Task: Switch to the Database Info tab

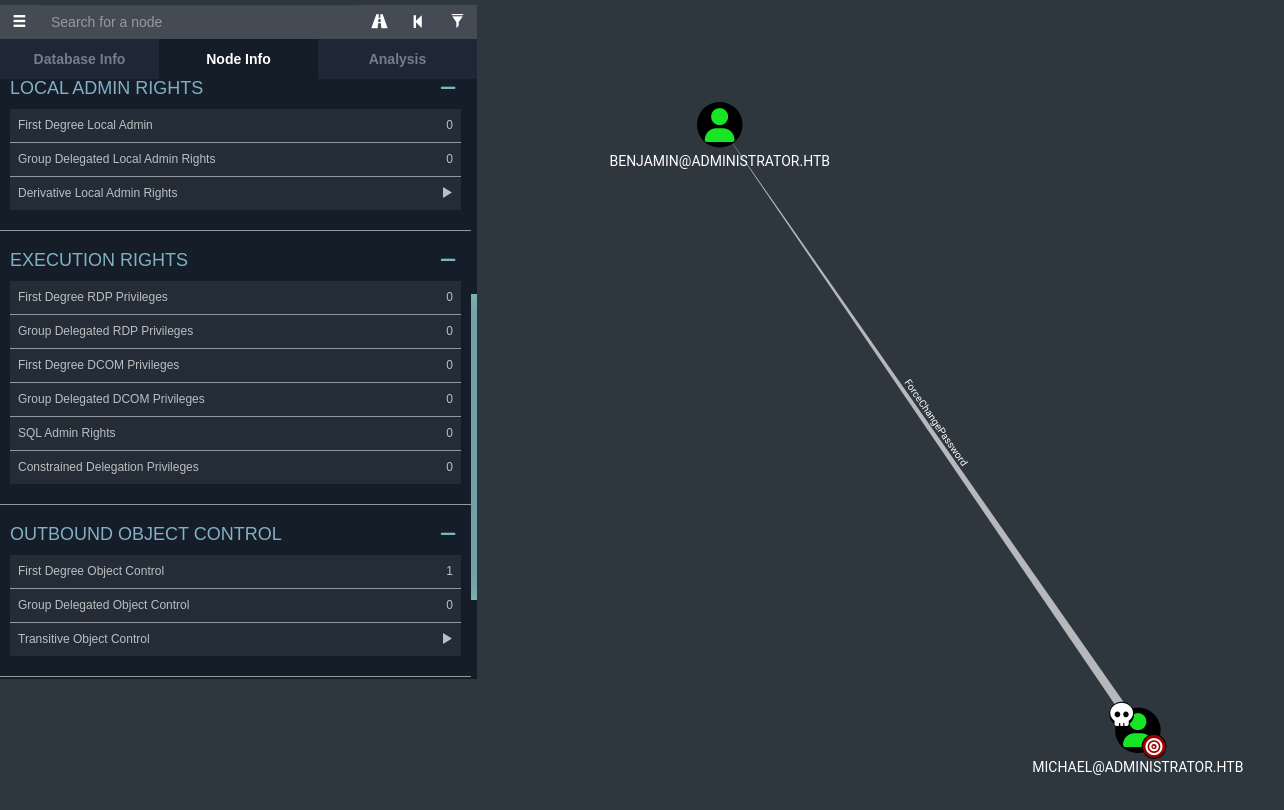Action: 79,59
